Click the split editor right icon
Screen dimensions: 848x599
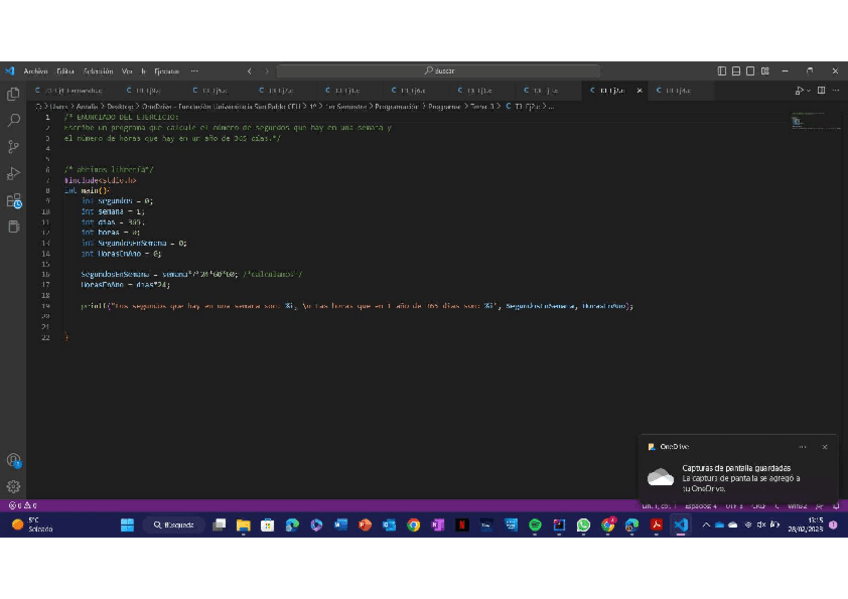[821, 90]
